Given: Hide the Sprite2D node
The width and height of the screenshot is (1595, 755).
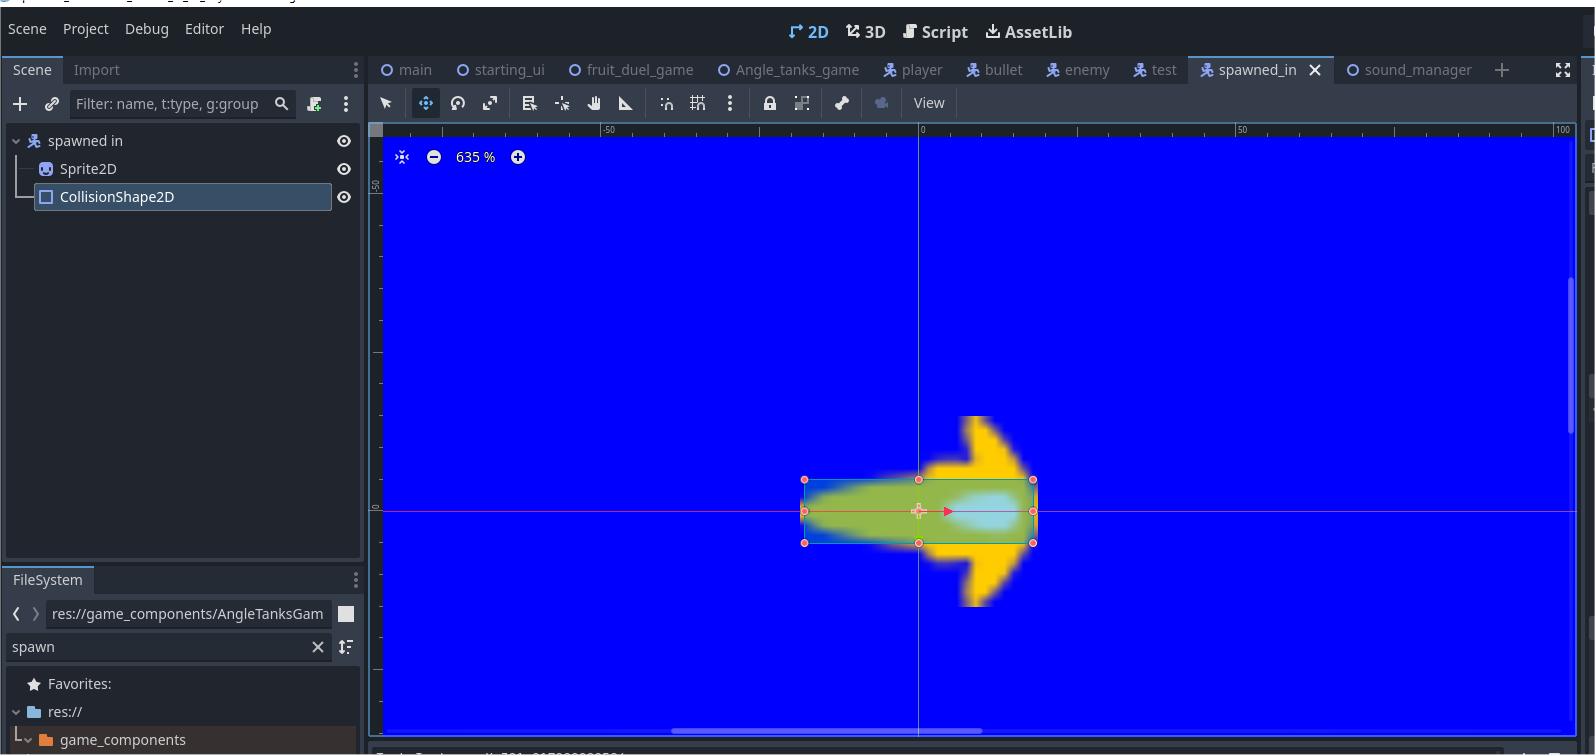Looking at the screenshot, I should pyautogui.click(x=344, y=169).
